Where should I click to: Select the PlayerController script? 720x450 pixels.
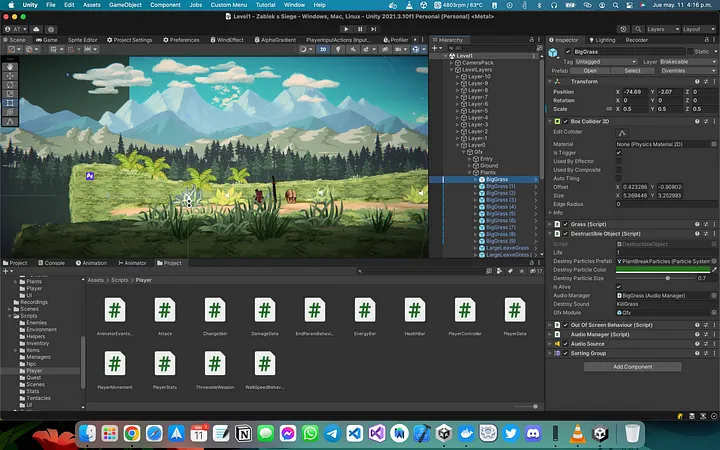pos(465,317)
